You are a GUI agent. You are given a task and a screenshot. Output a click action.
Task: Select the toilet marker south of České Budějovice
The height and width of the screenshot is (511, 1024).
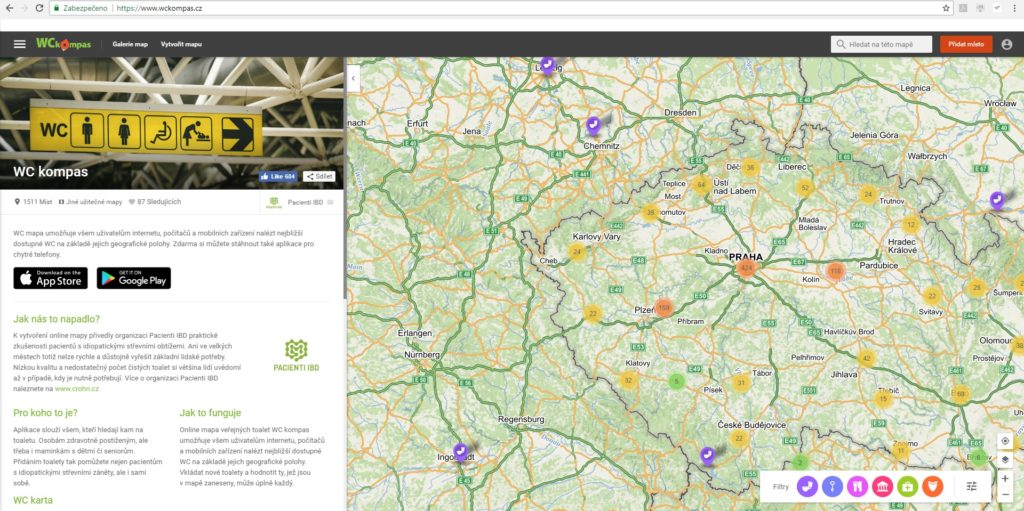click(707, 454)
